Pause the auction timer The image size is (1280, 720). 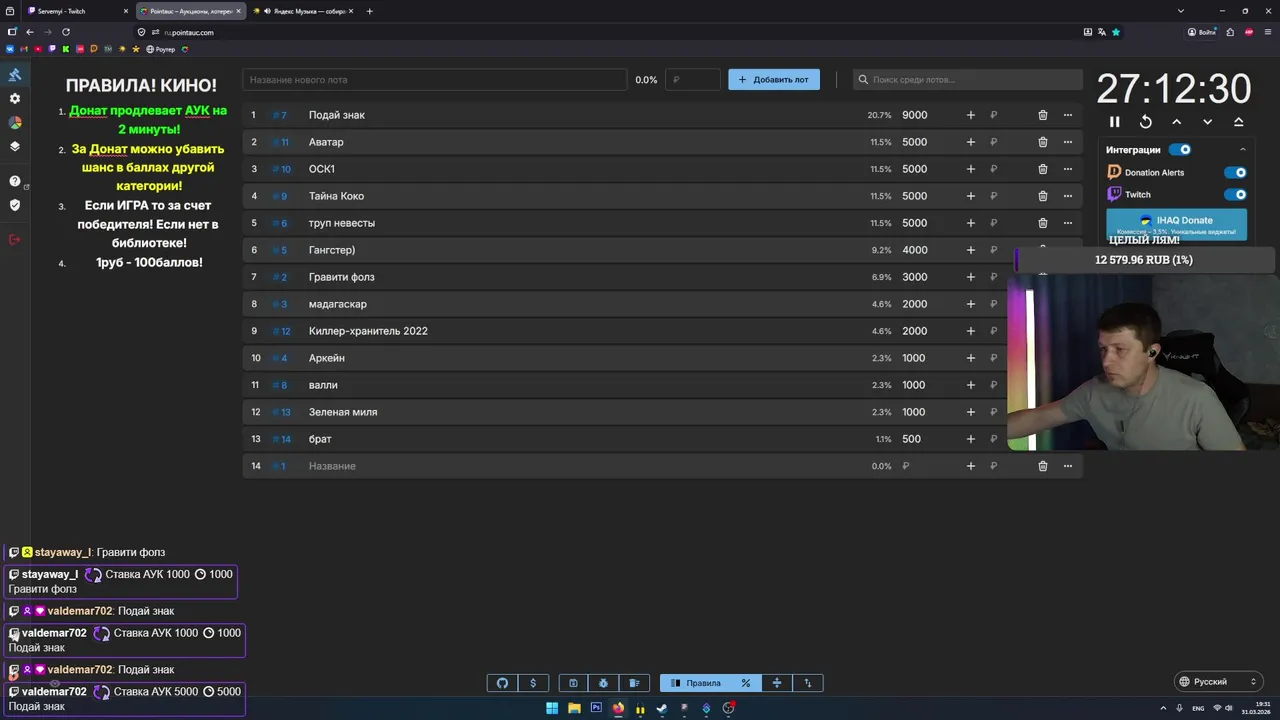1115,122
